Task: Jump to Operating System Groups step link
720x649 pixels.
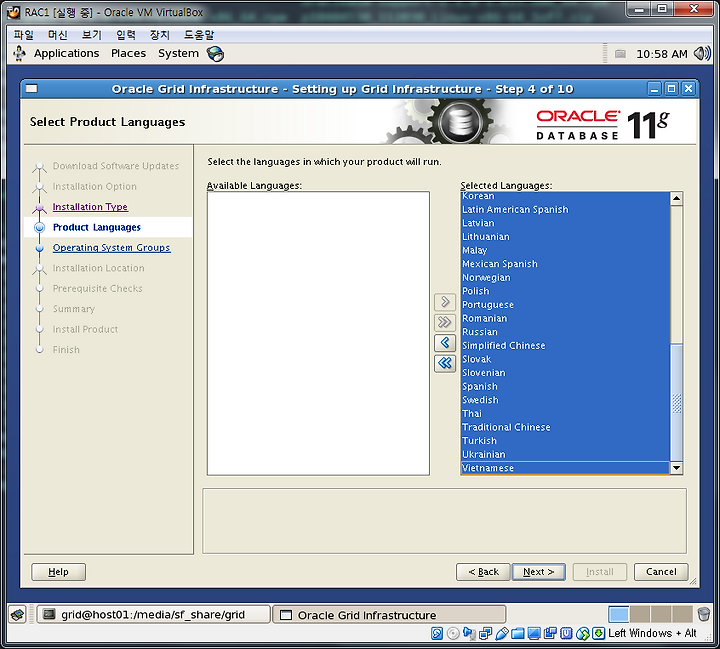Action: point(112,248)
